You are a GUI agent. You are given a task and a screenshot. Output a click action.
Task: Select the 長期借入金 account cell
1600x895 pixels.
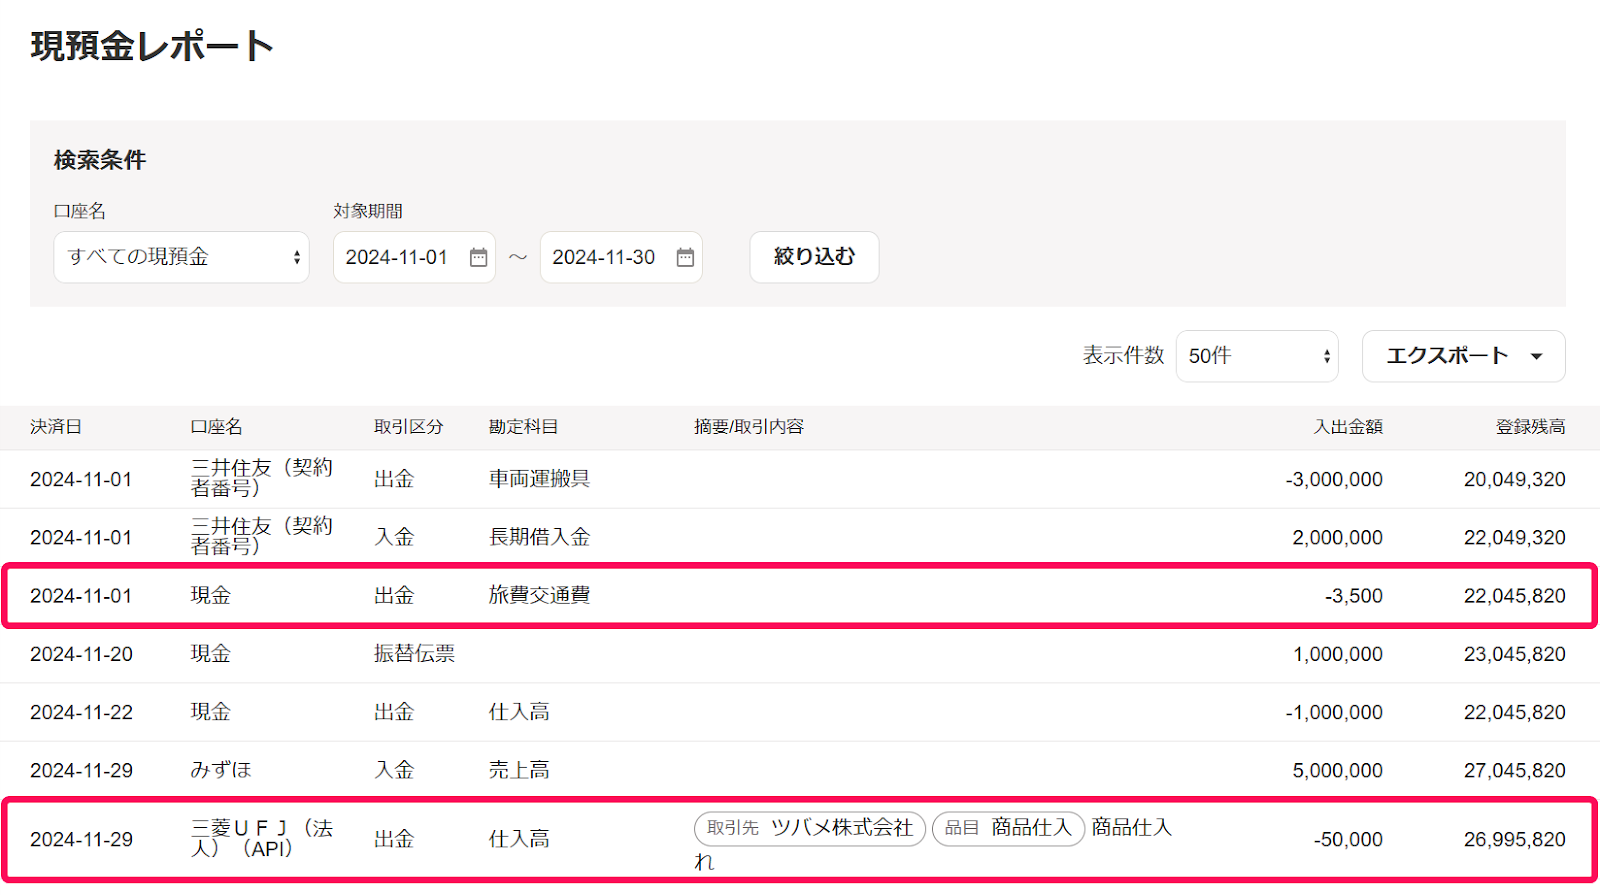point(539,537)
